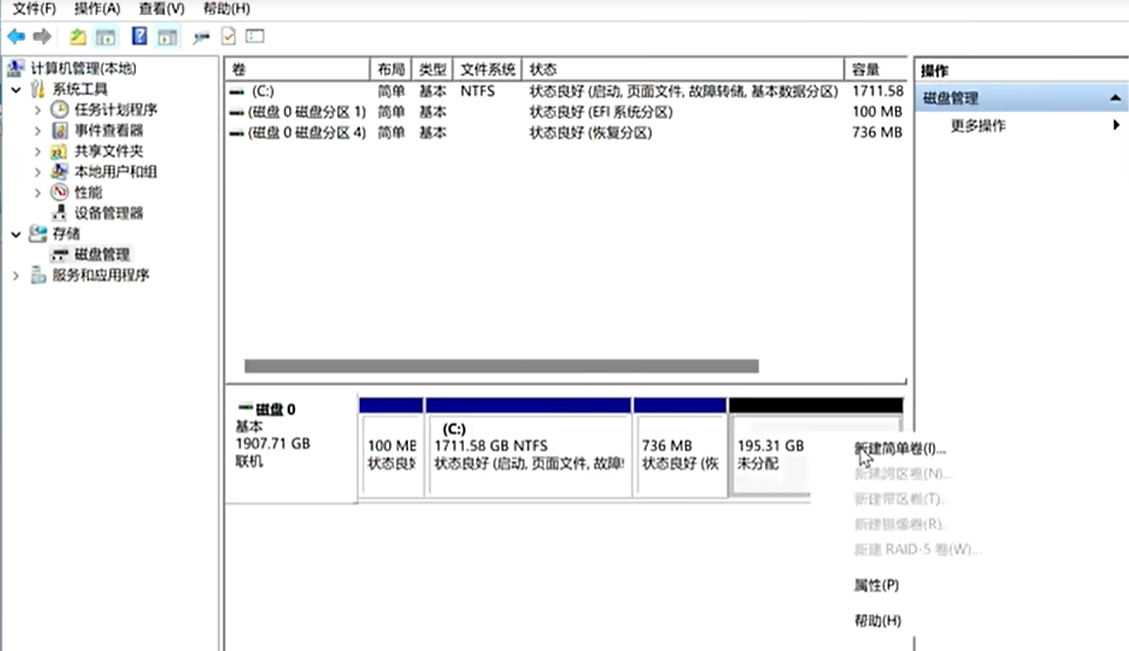1129x651 pixels.
Task: Toggle the action pane icon in toolbar
Action: pos(168,37)
